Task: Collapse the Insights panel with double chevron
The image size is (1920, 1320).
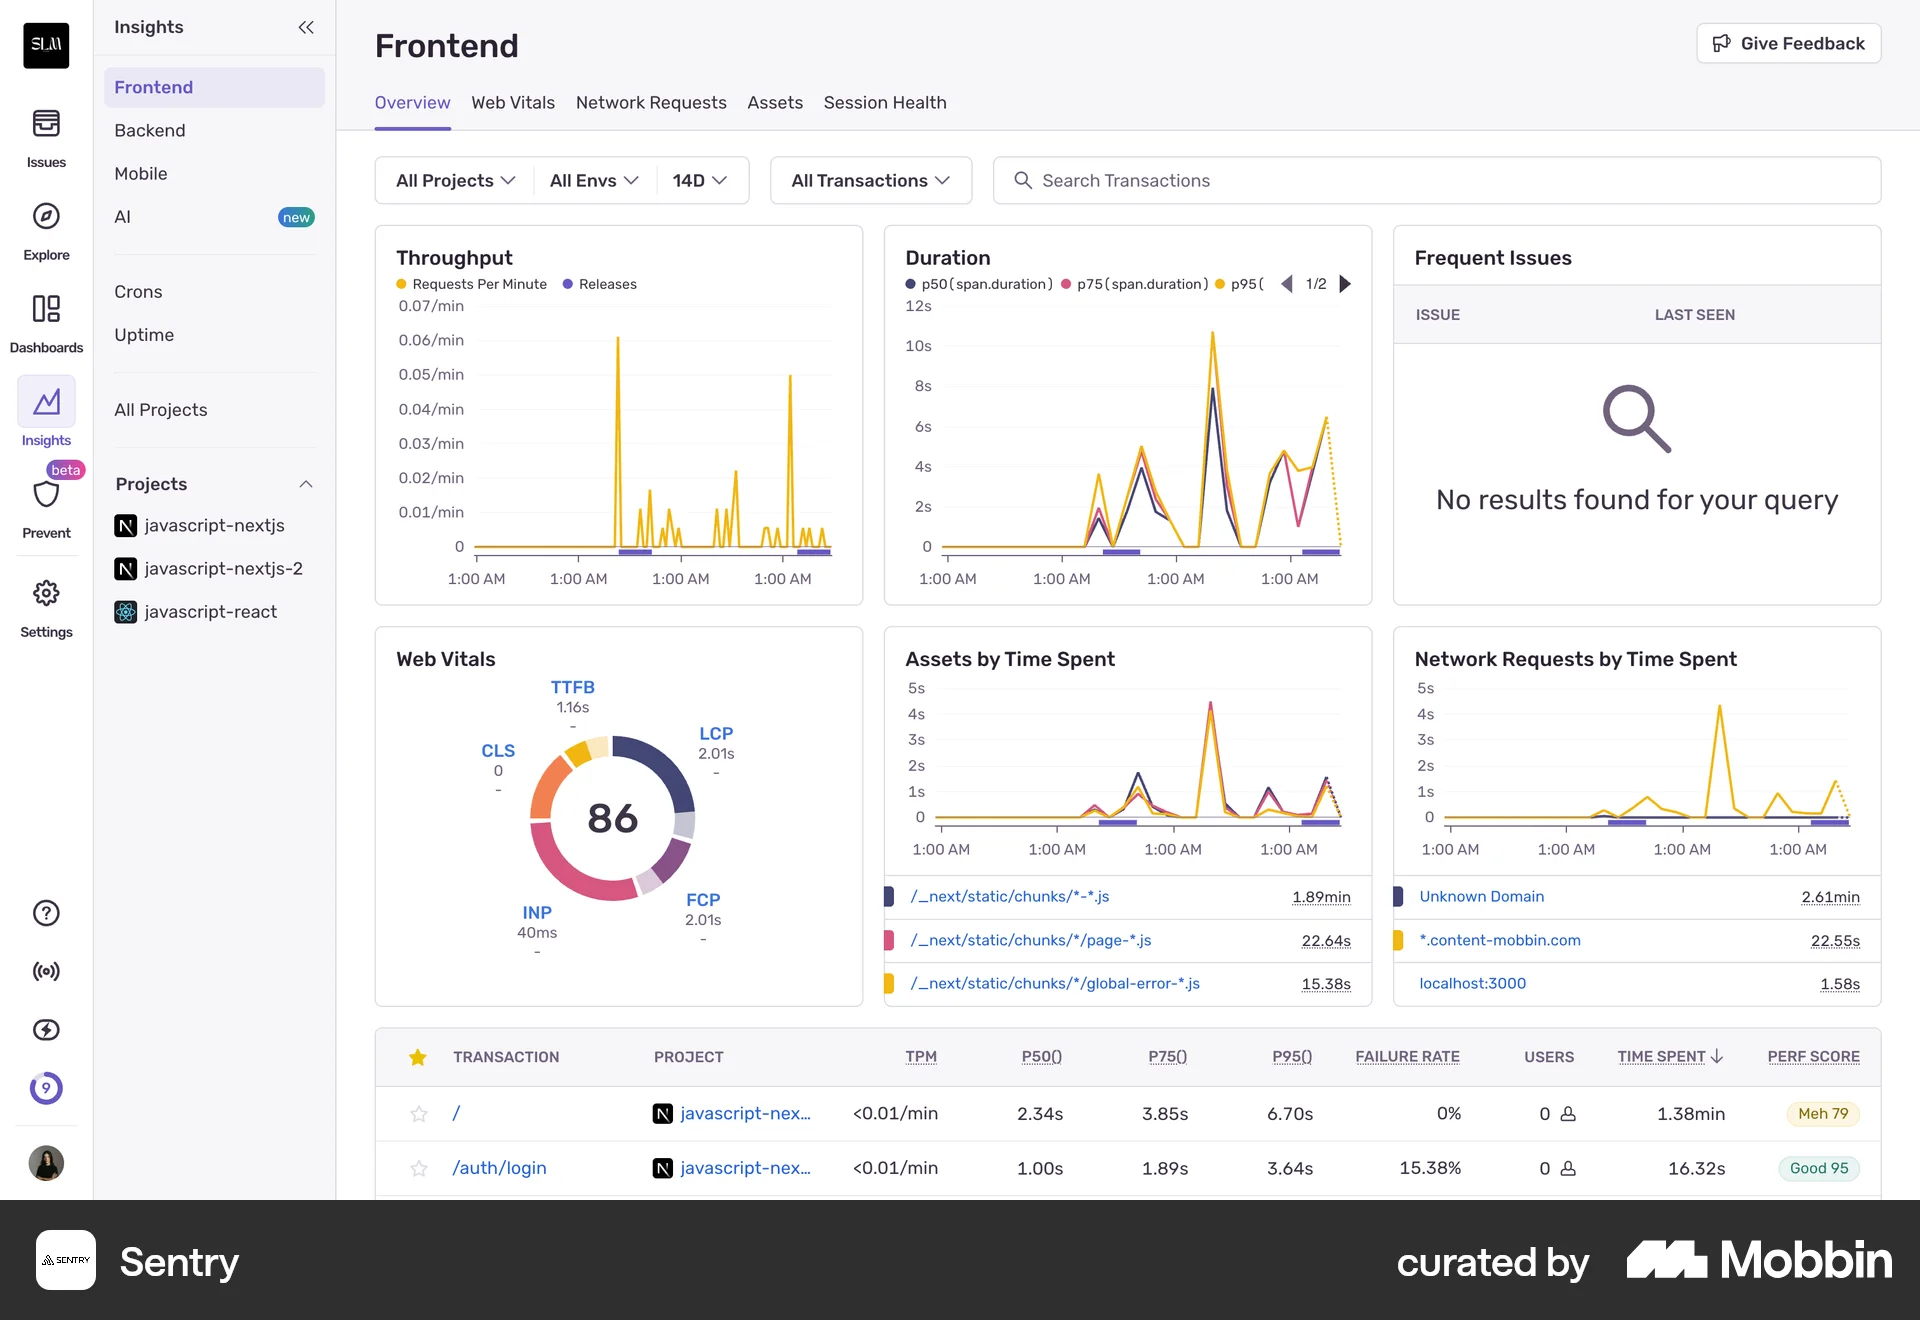Action: point(306,27)
